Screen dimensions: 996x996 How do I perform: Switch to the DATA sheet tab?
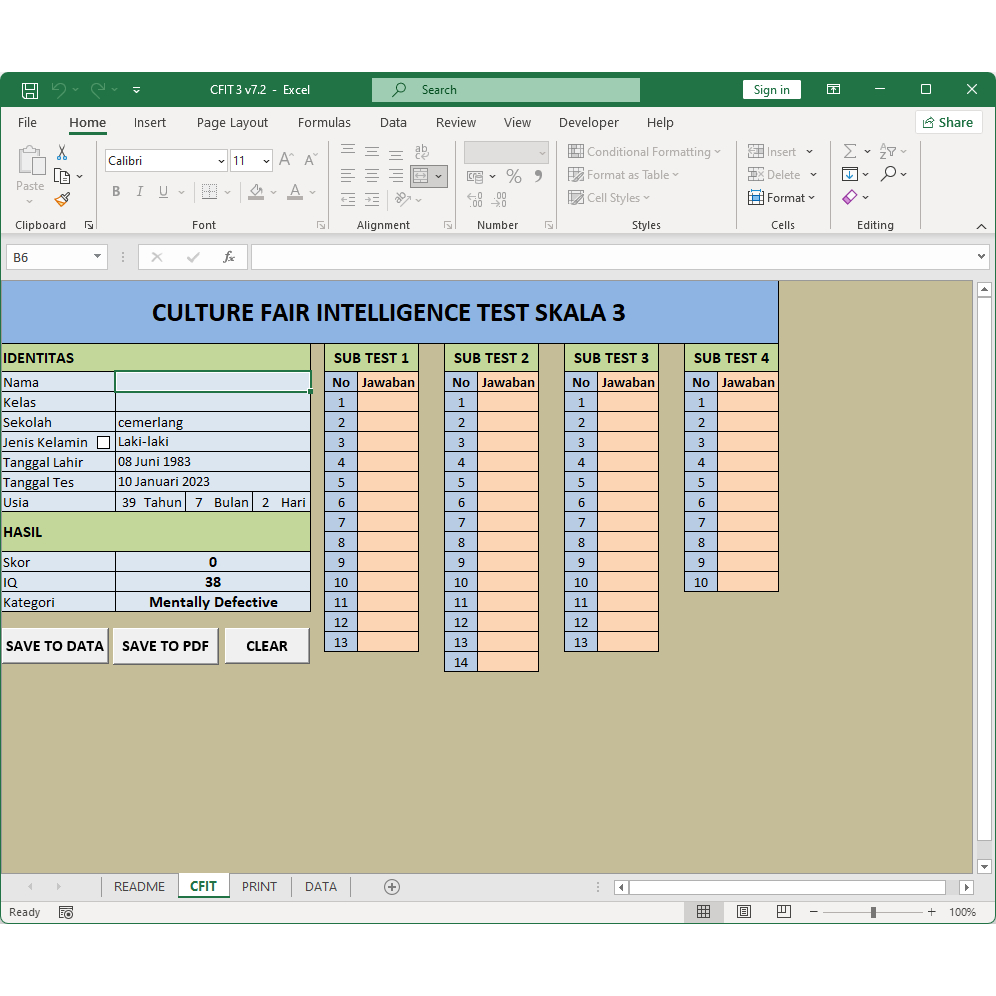(x=320, y=887)
